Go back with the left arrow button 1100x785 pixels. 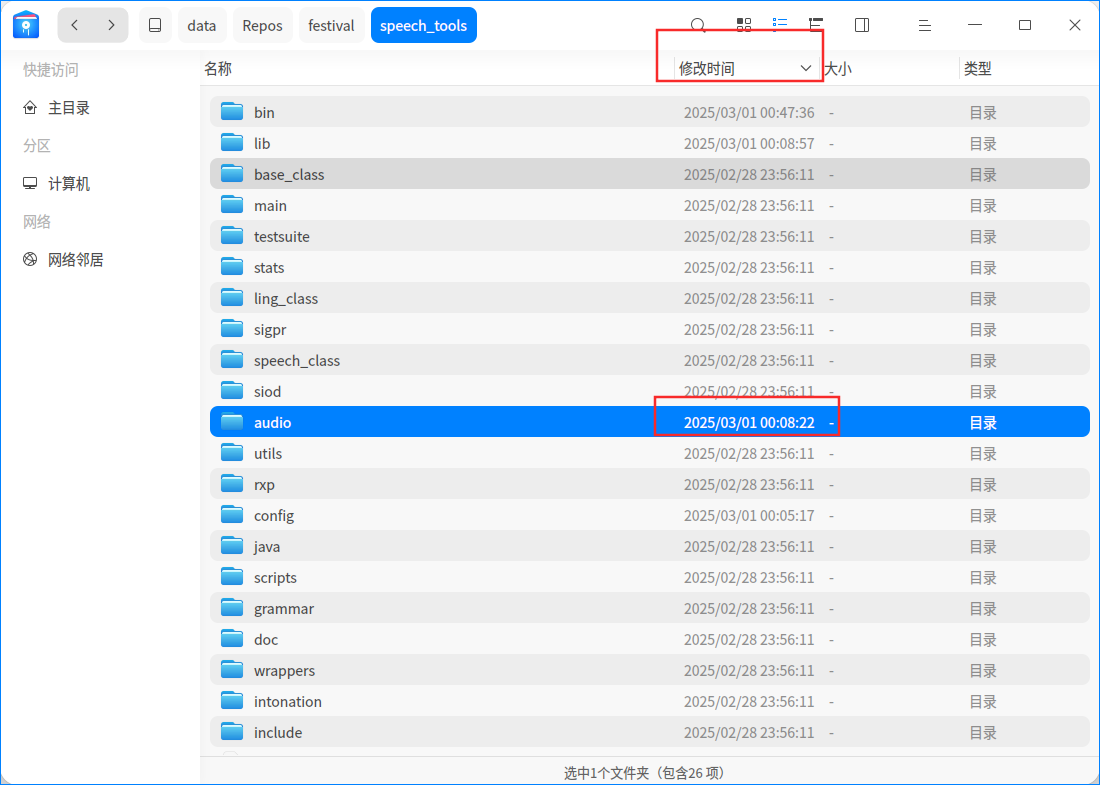(x=75, y=25)
